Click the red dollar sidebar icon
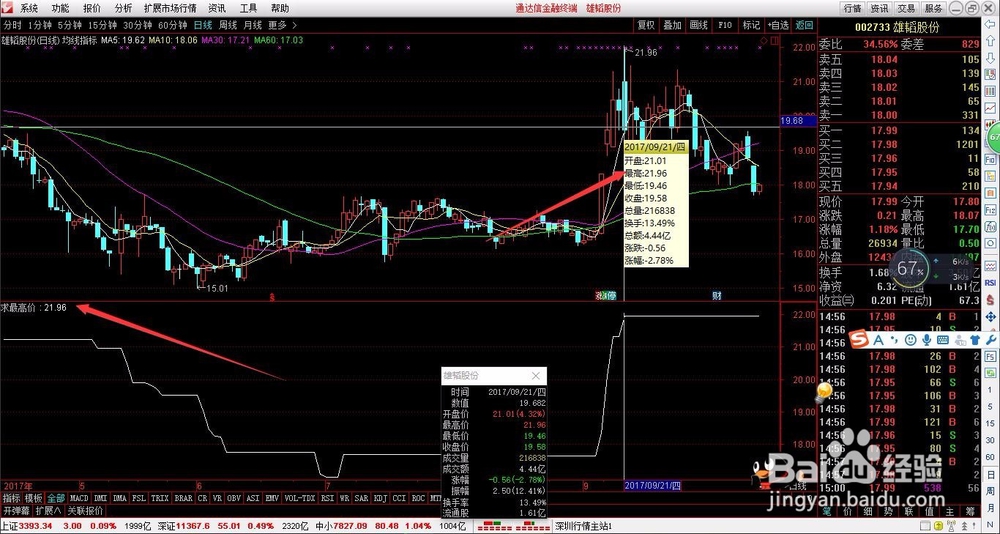The width and height of the screenshot is (1000, 534). click(991, 302)
